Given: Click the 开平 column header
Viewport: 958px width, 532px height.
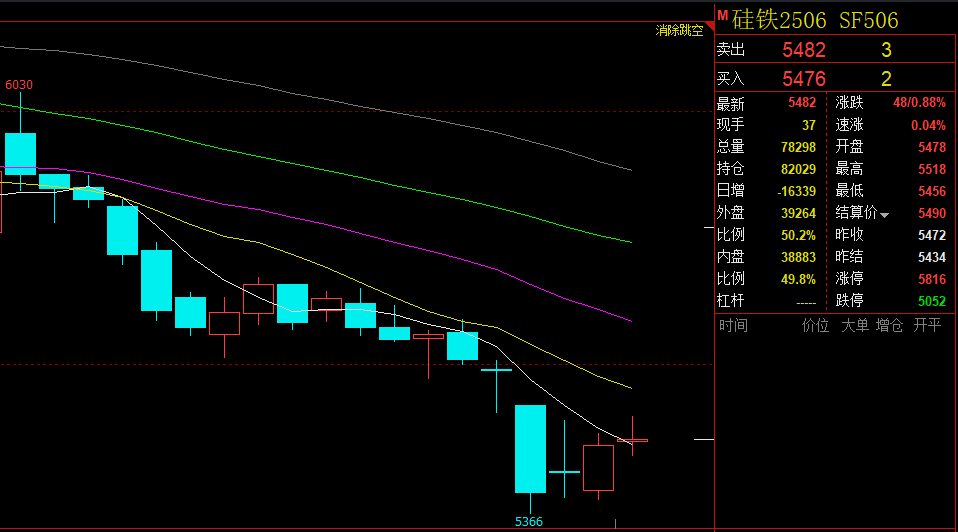Looking at the screenshot, I should tap(927, 326).
